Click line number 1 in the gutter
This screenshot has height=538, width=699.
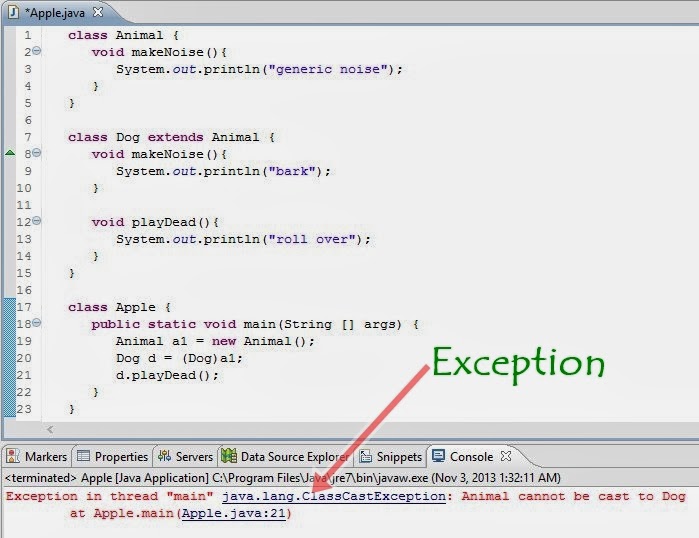pyautogui.click(x=28, y=35)
